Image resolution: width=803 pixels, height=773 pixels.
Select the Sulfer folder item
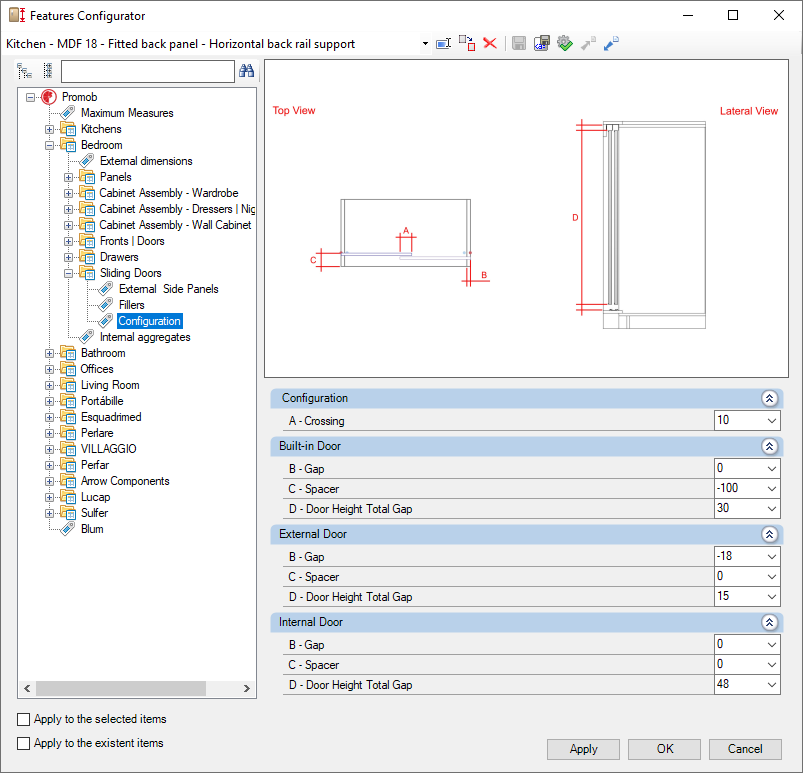pyautogui.click(x=94, y=513)
